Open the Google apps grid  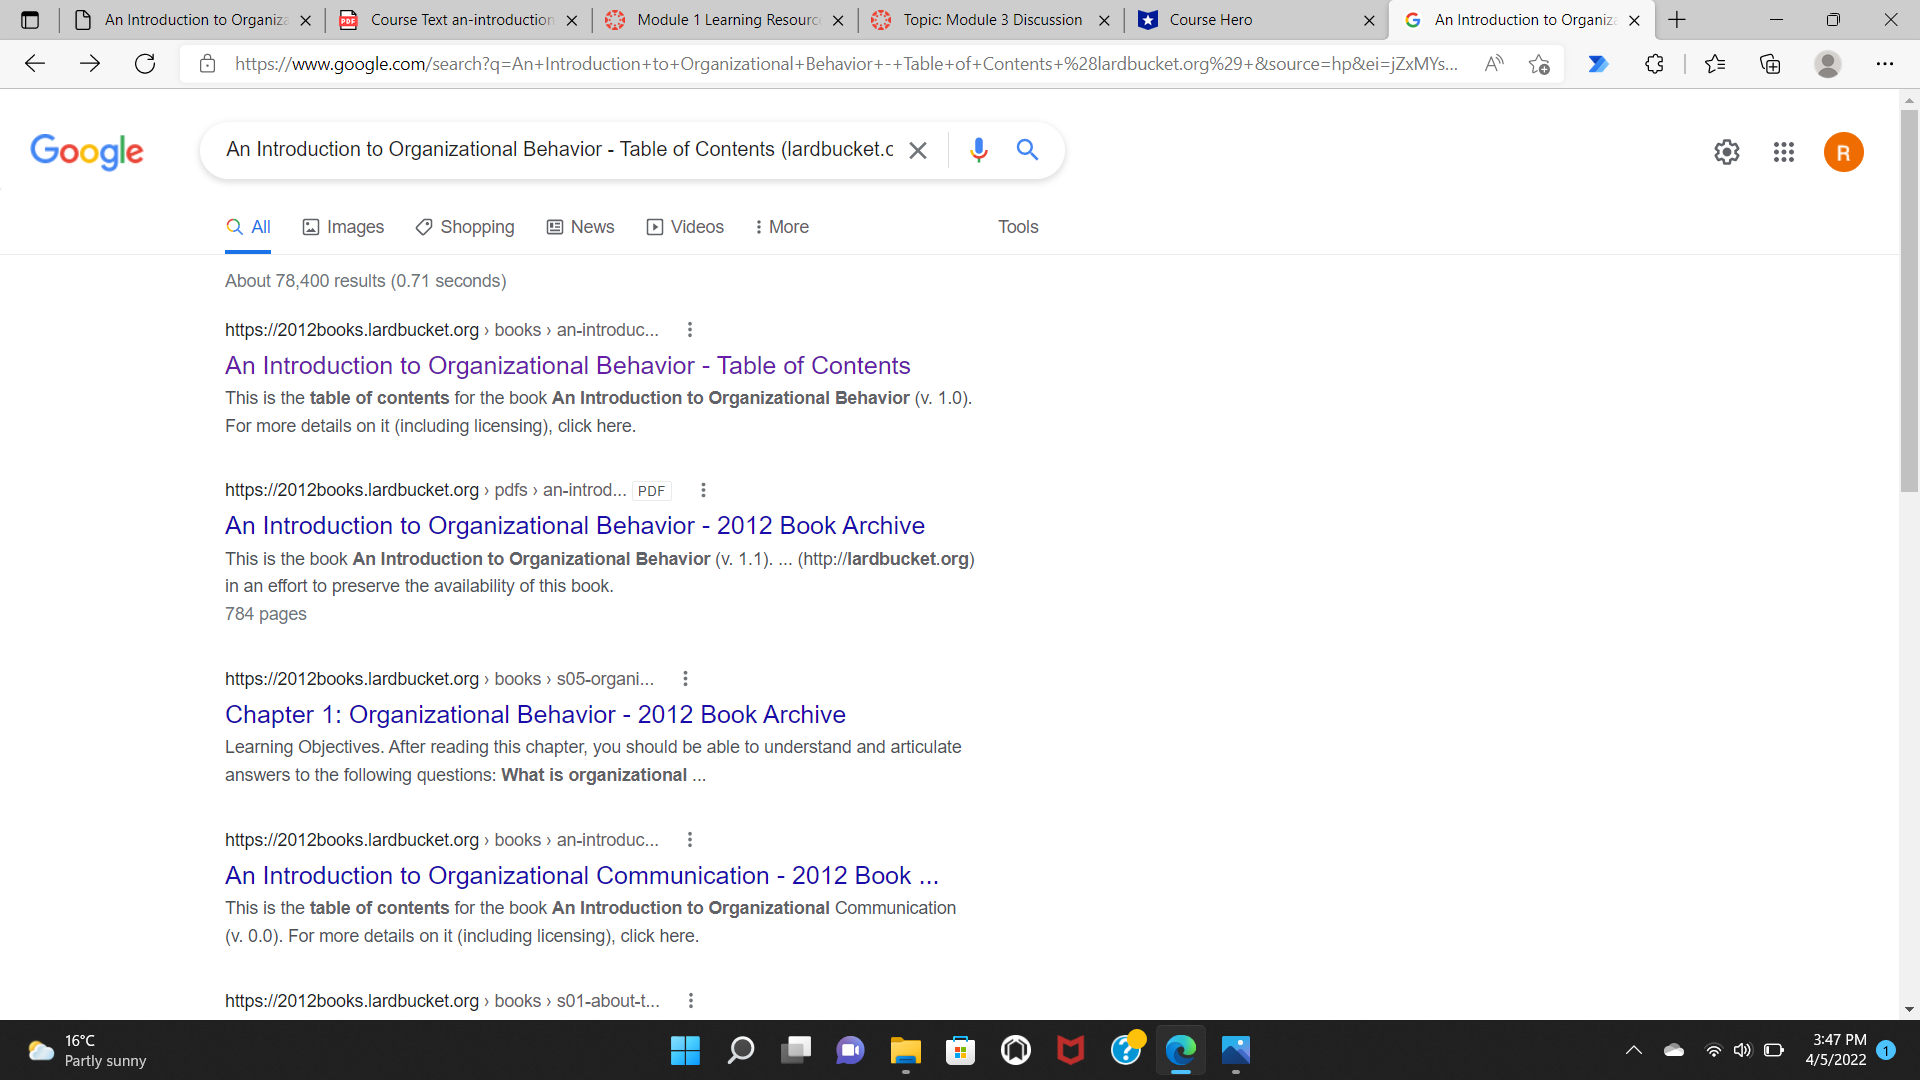[x=1784, y=152]
